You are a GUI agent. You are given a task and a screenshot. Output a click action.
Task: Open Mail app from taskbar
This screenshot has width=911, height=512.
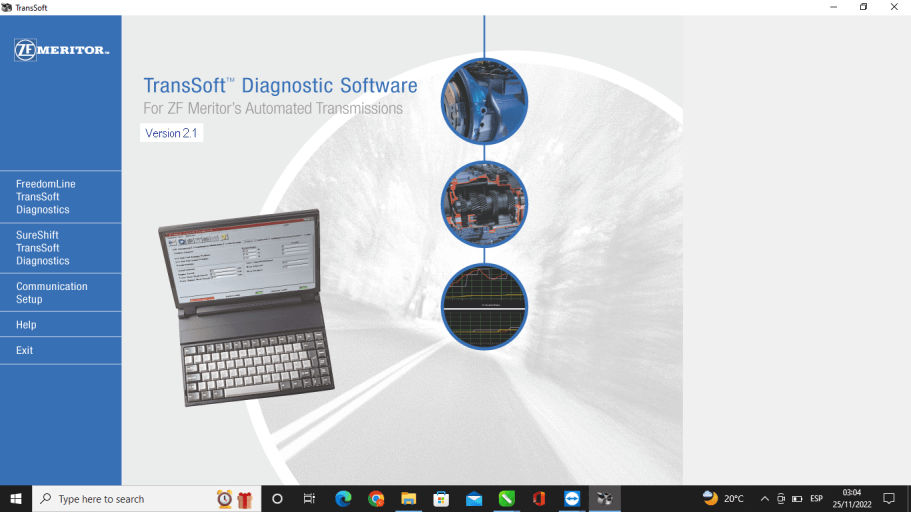[x=473, y=498]
